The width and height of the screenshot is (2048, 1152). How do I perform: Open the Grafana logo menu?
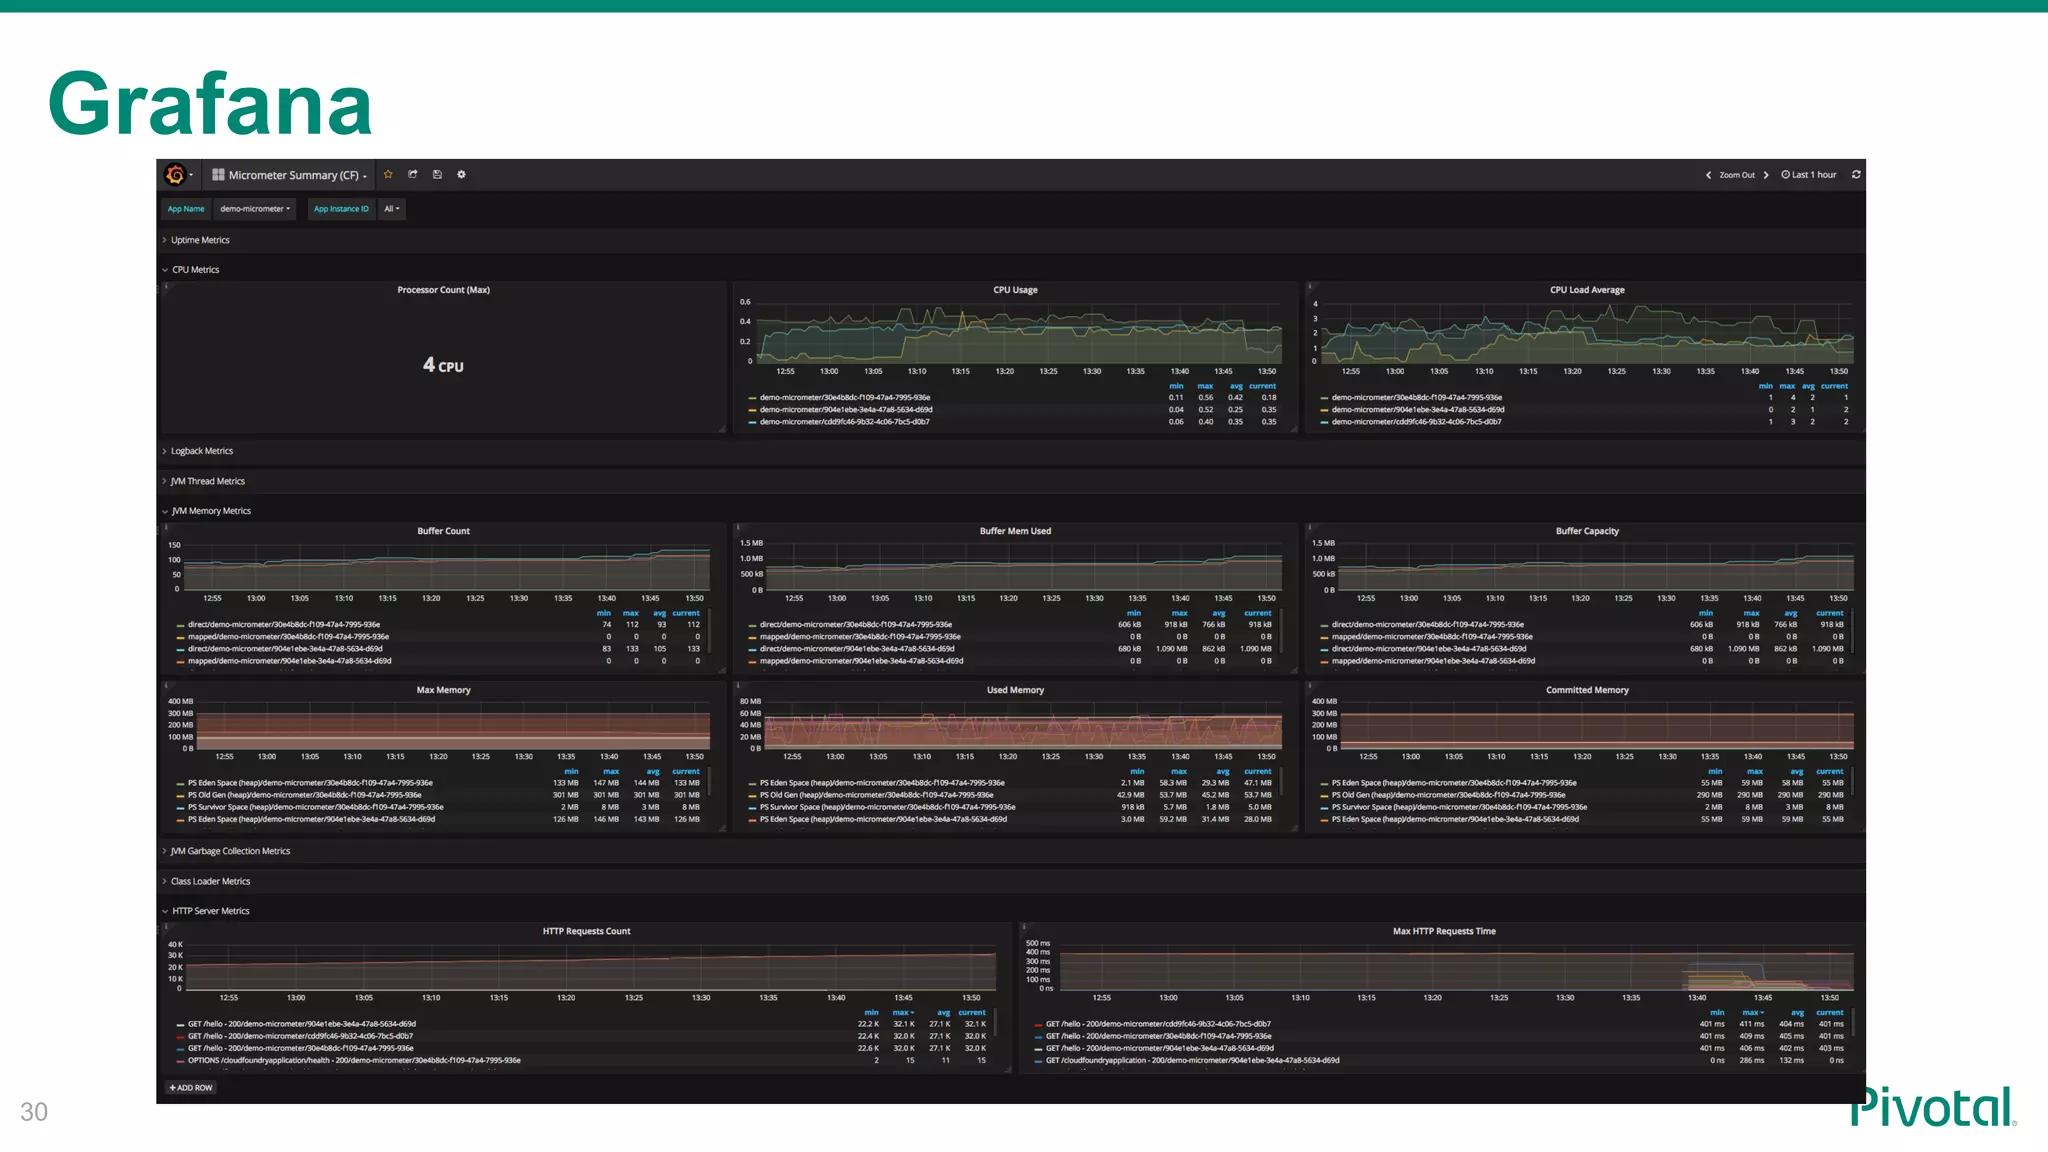point(178,175)
